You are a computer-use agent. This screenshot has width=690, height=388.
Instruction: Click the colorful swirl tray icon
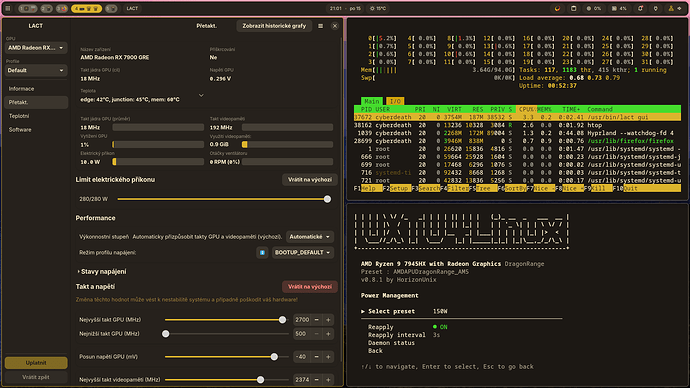(x=558, y=8)
